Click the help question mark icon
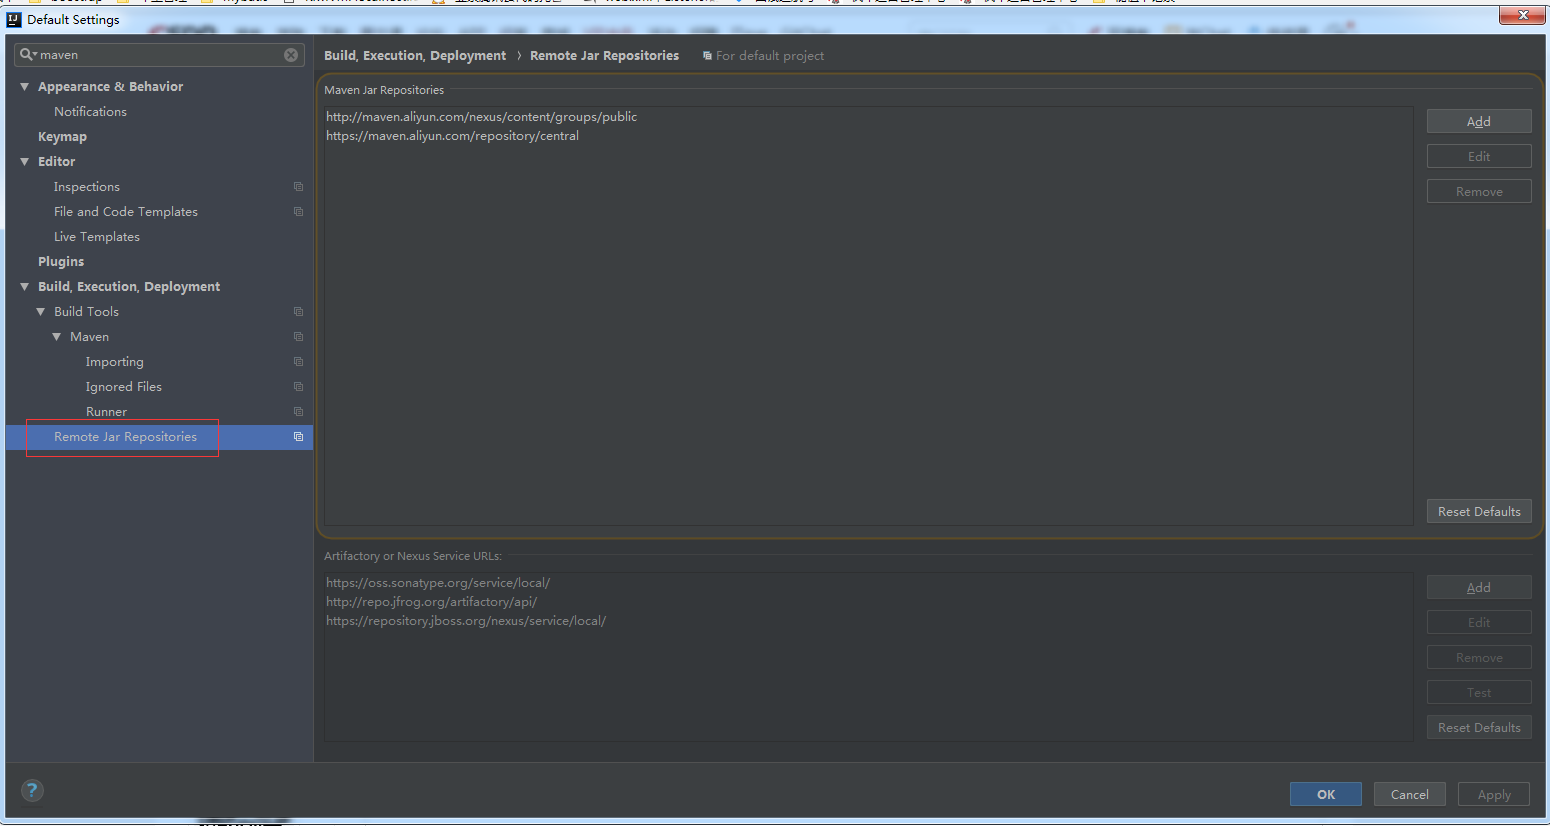Screen dimensions: 1550x826 click(32, 790)
